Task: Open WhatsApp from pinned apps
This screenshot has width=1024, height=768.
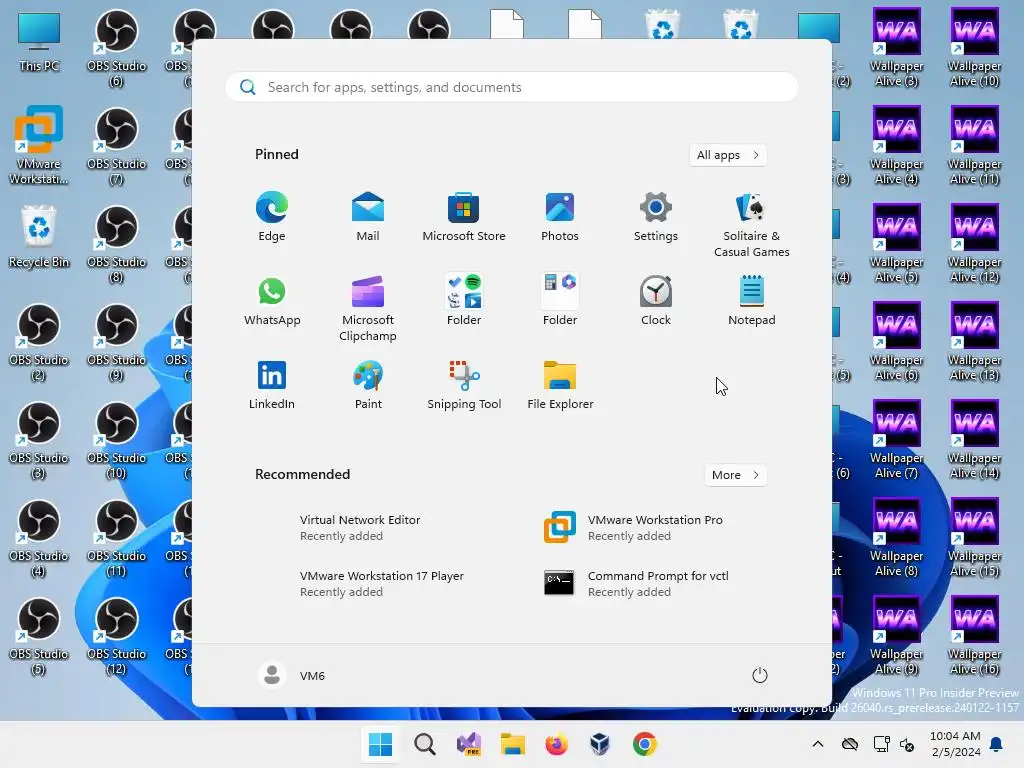Action: pos(272,300)
